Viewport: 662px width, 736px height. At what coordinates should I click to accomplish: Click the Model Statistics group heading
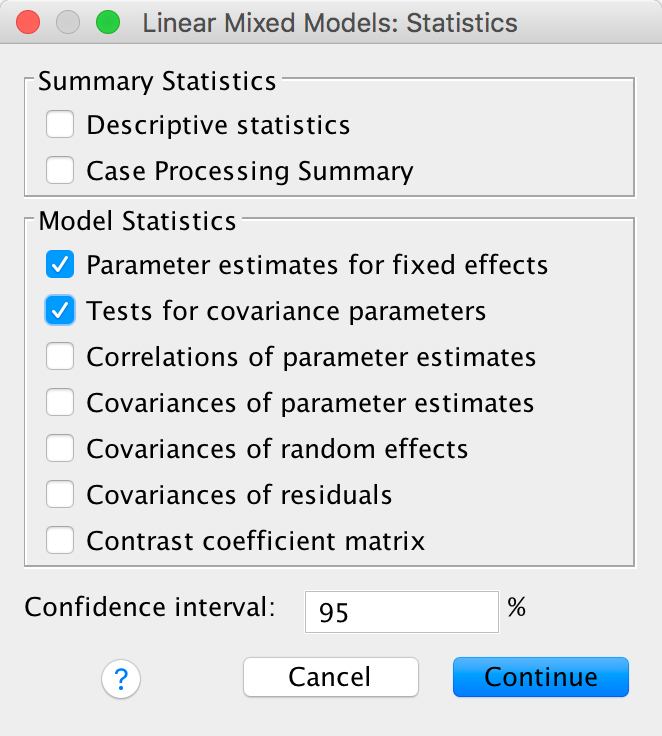click(x=137, y=221)
